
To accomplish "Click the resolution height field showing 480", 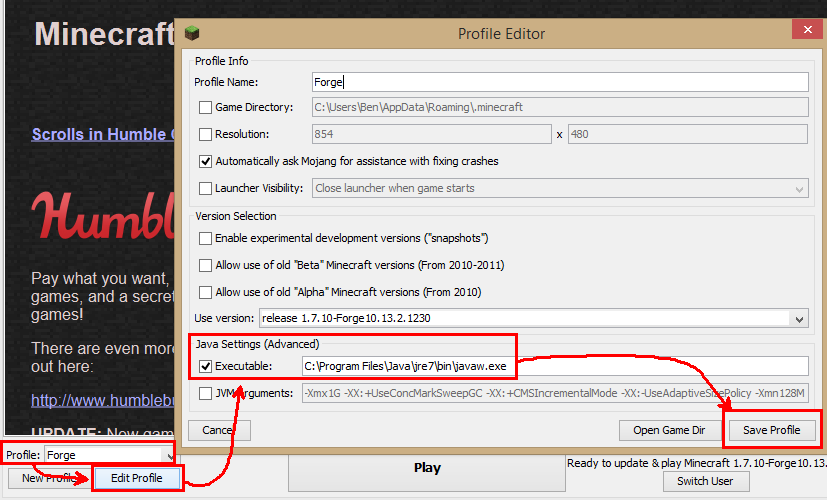I will click(x=688, y=134).
